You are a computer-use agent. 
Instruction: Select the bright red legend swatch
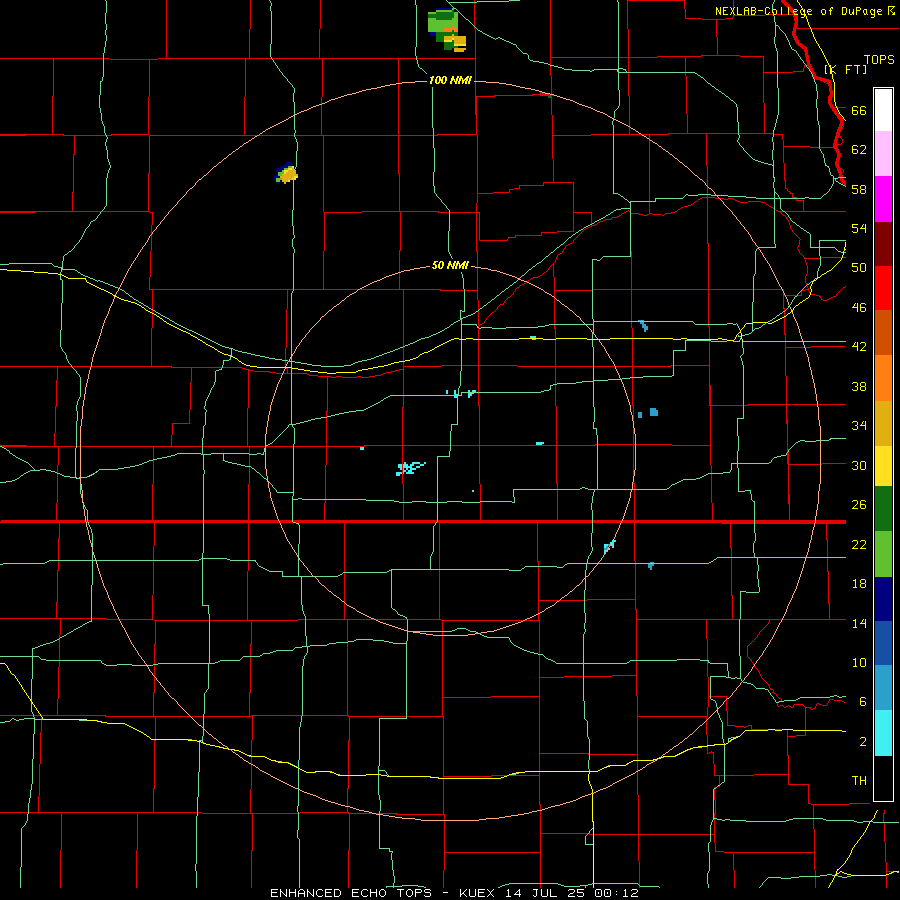pos(883,288)
